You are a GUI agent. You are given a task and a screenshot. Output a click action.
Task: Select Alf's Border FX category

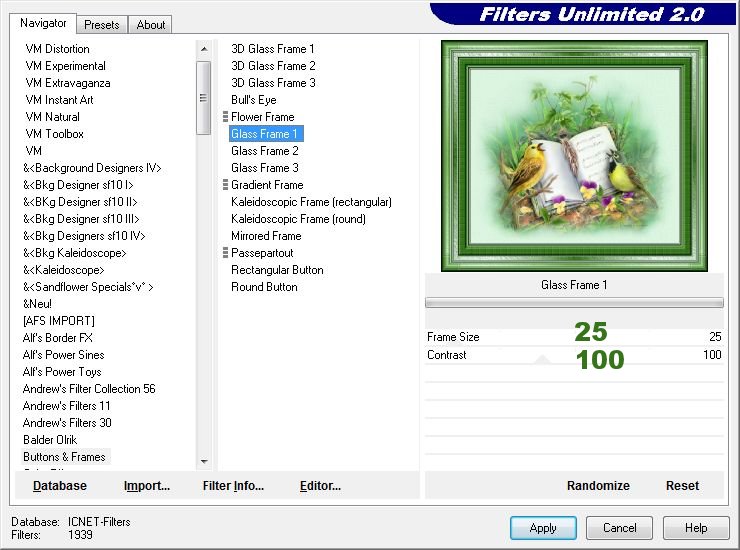[x=58, y=338]
